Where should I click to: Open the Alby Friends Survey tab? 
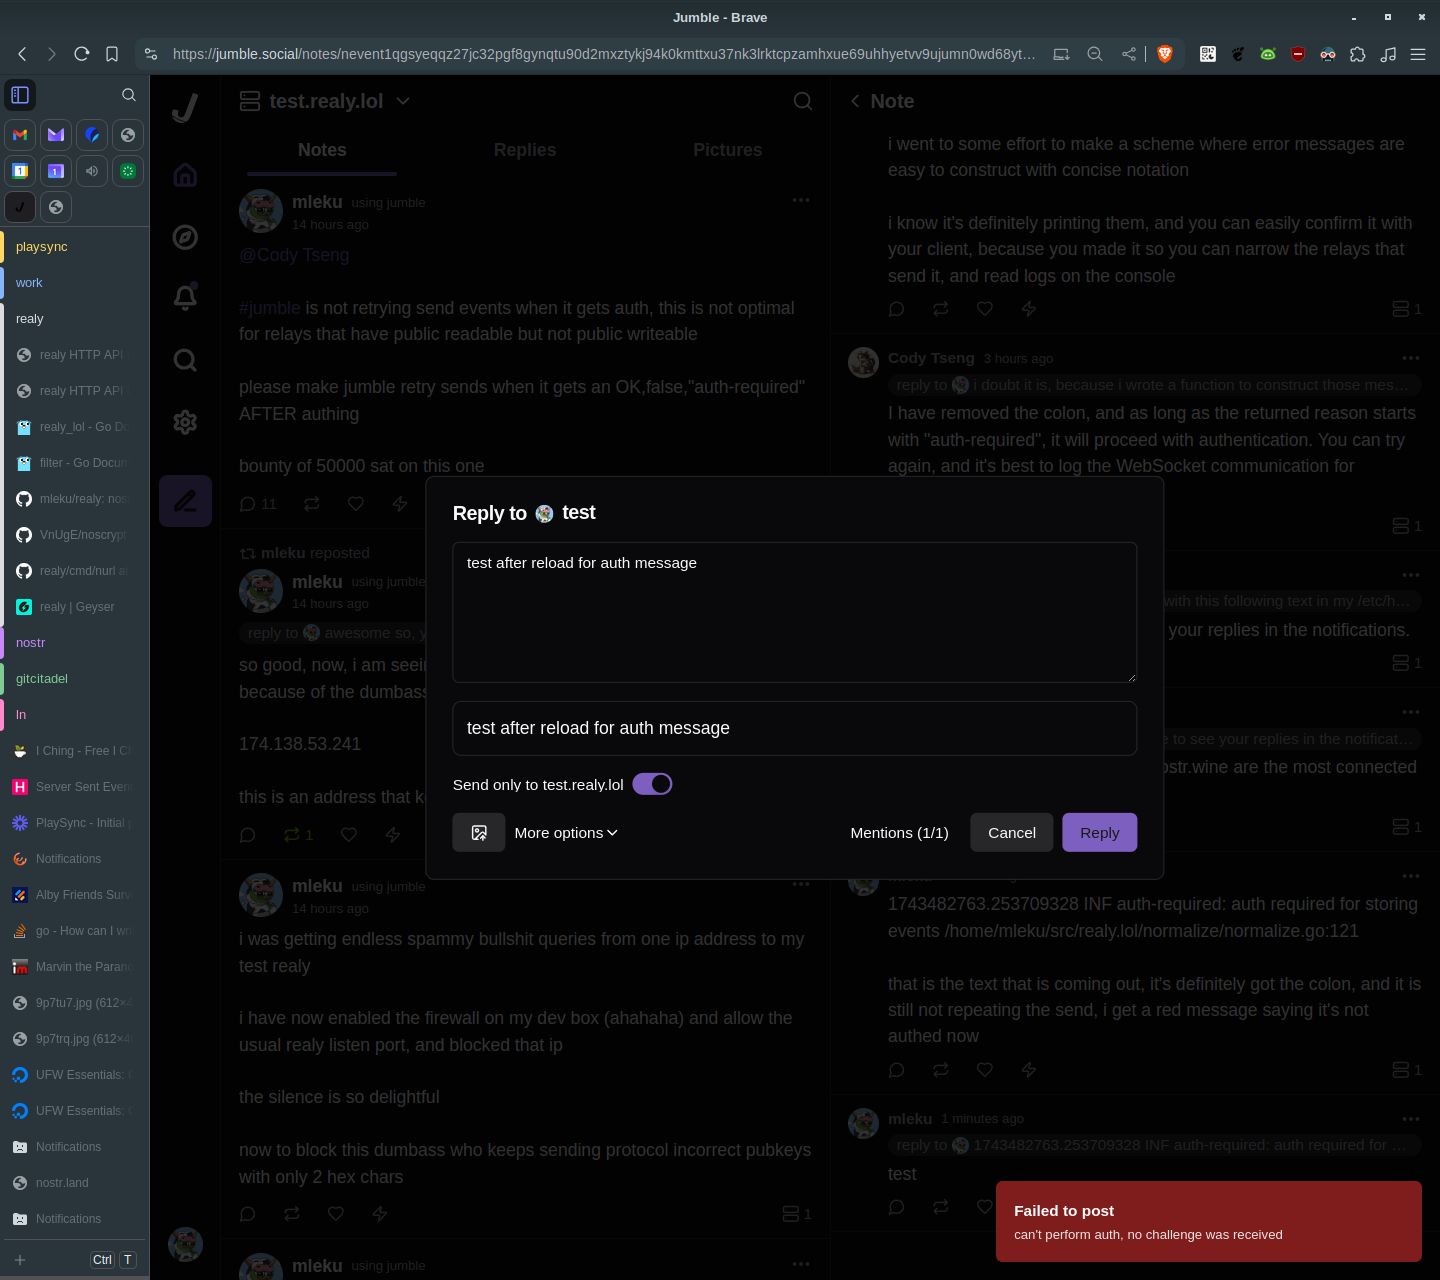75,895
